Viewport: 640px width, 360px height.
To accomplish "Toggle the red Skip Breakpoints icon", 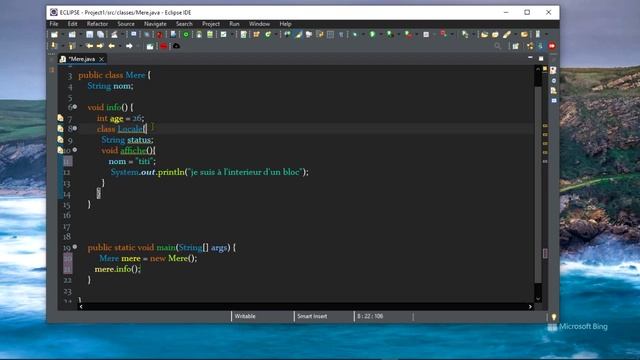I will click(159, 35).
